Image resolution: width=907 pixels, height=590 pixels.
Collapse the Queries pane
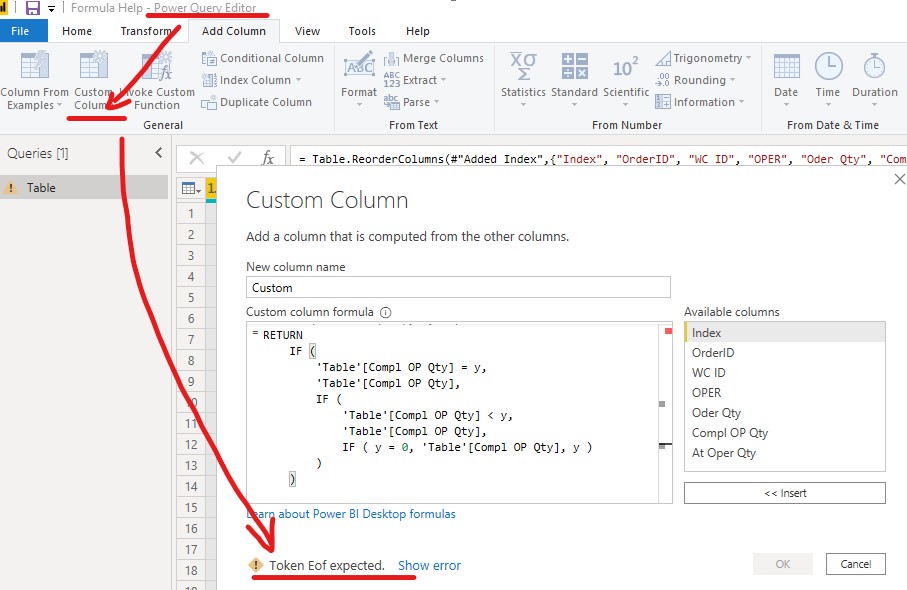[x=158, y=153]
